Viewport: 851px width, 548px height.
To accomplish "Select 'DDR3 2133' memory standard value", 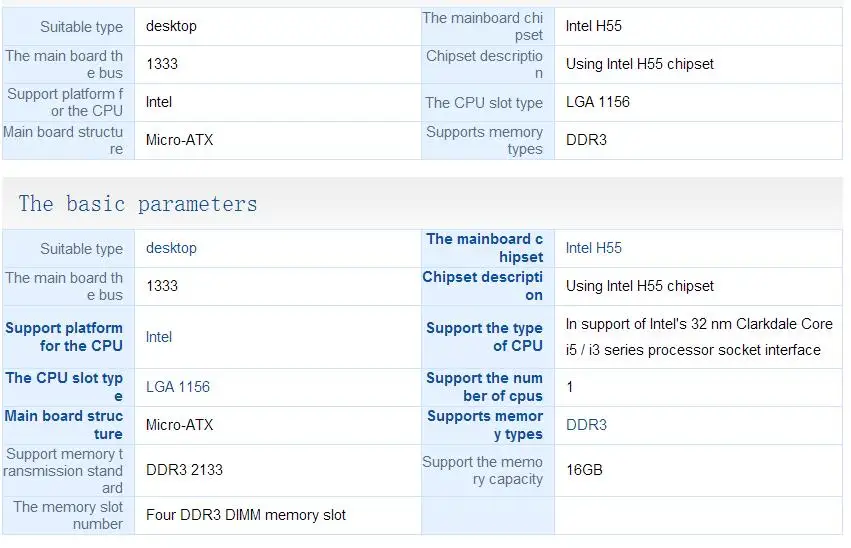I will (185, 470).
